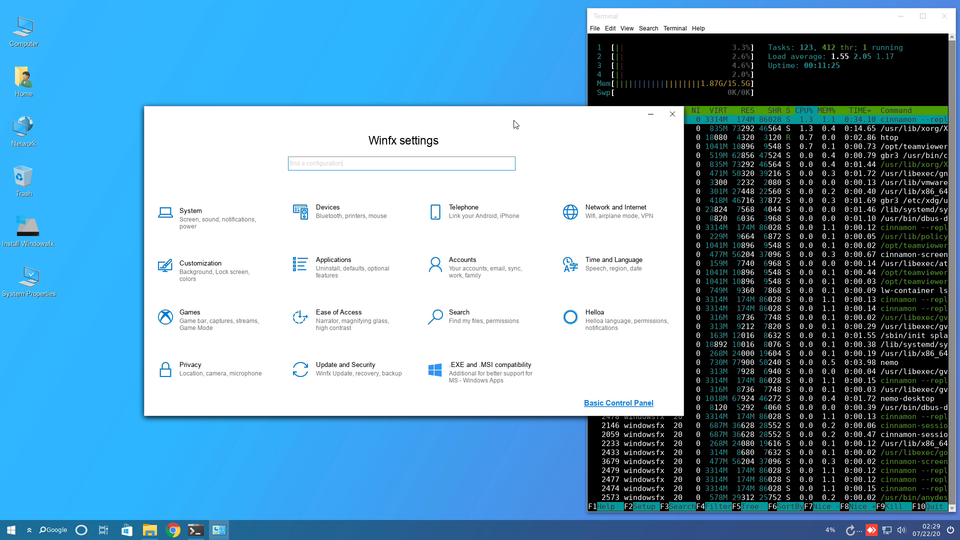Open file explorer from the taskbar

[x=150, y=530]
